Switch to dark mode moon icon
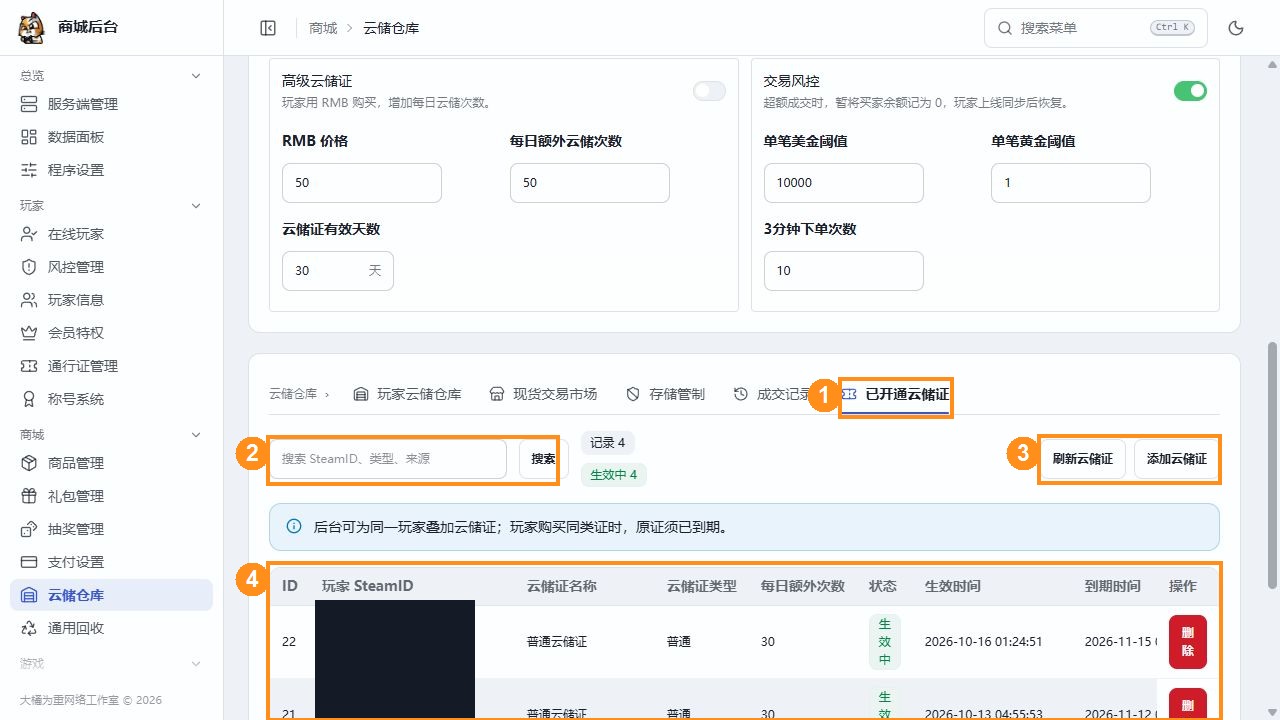This screenshot has width=1280, height=720. 1236,28
